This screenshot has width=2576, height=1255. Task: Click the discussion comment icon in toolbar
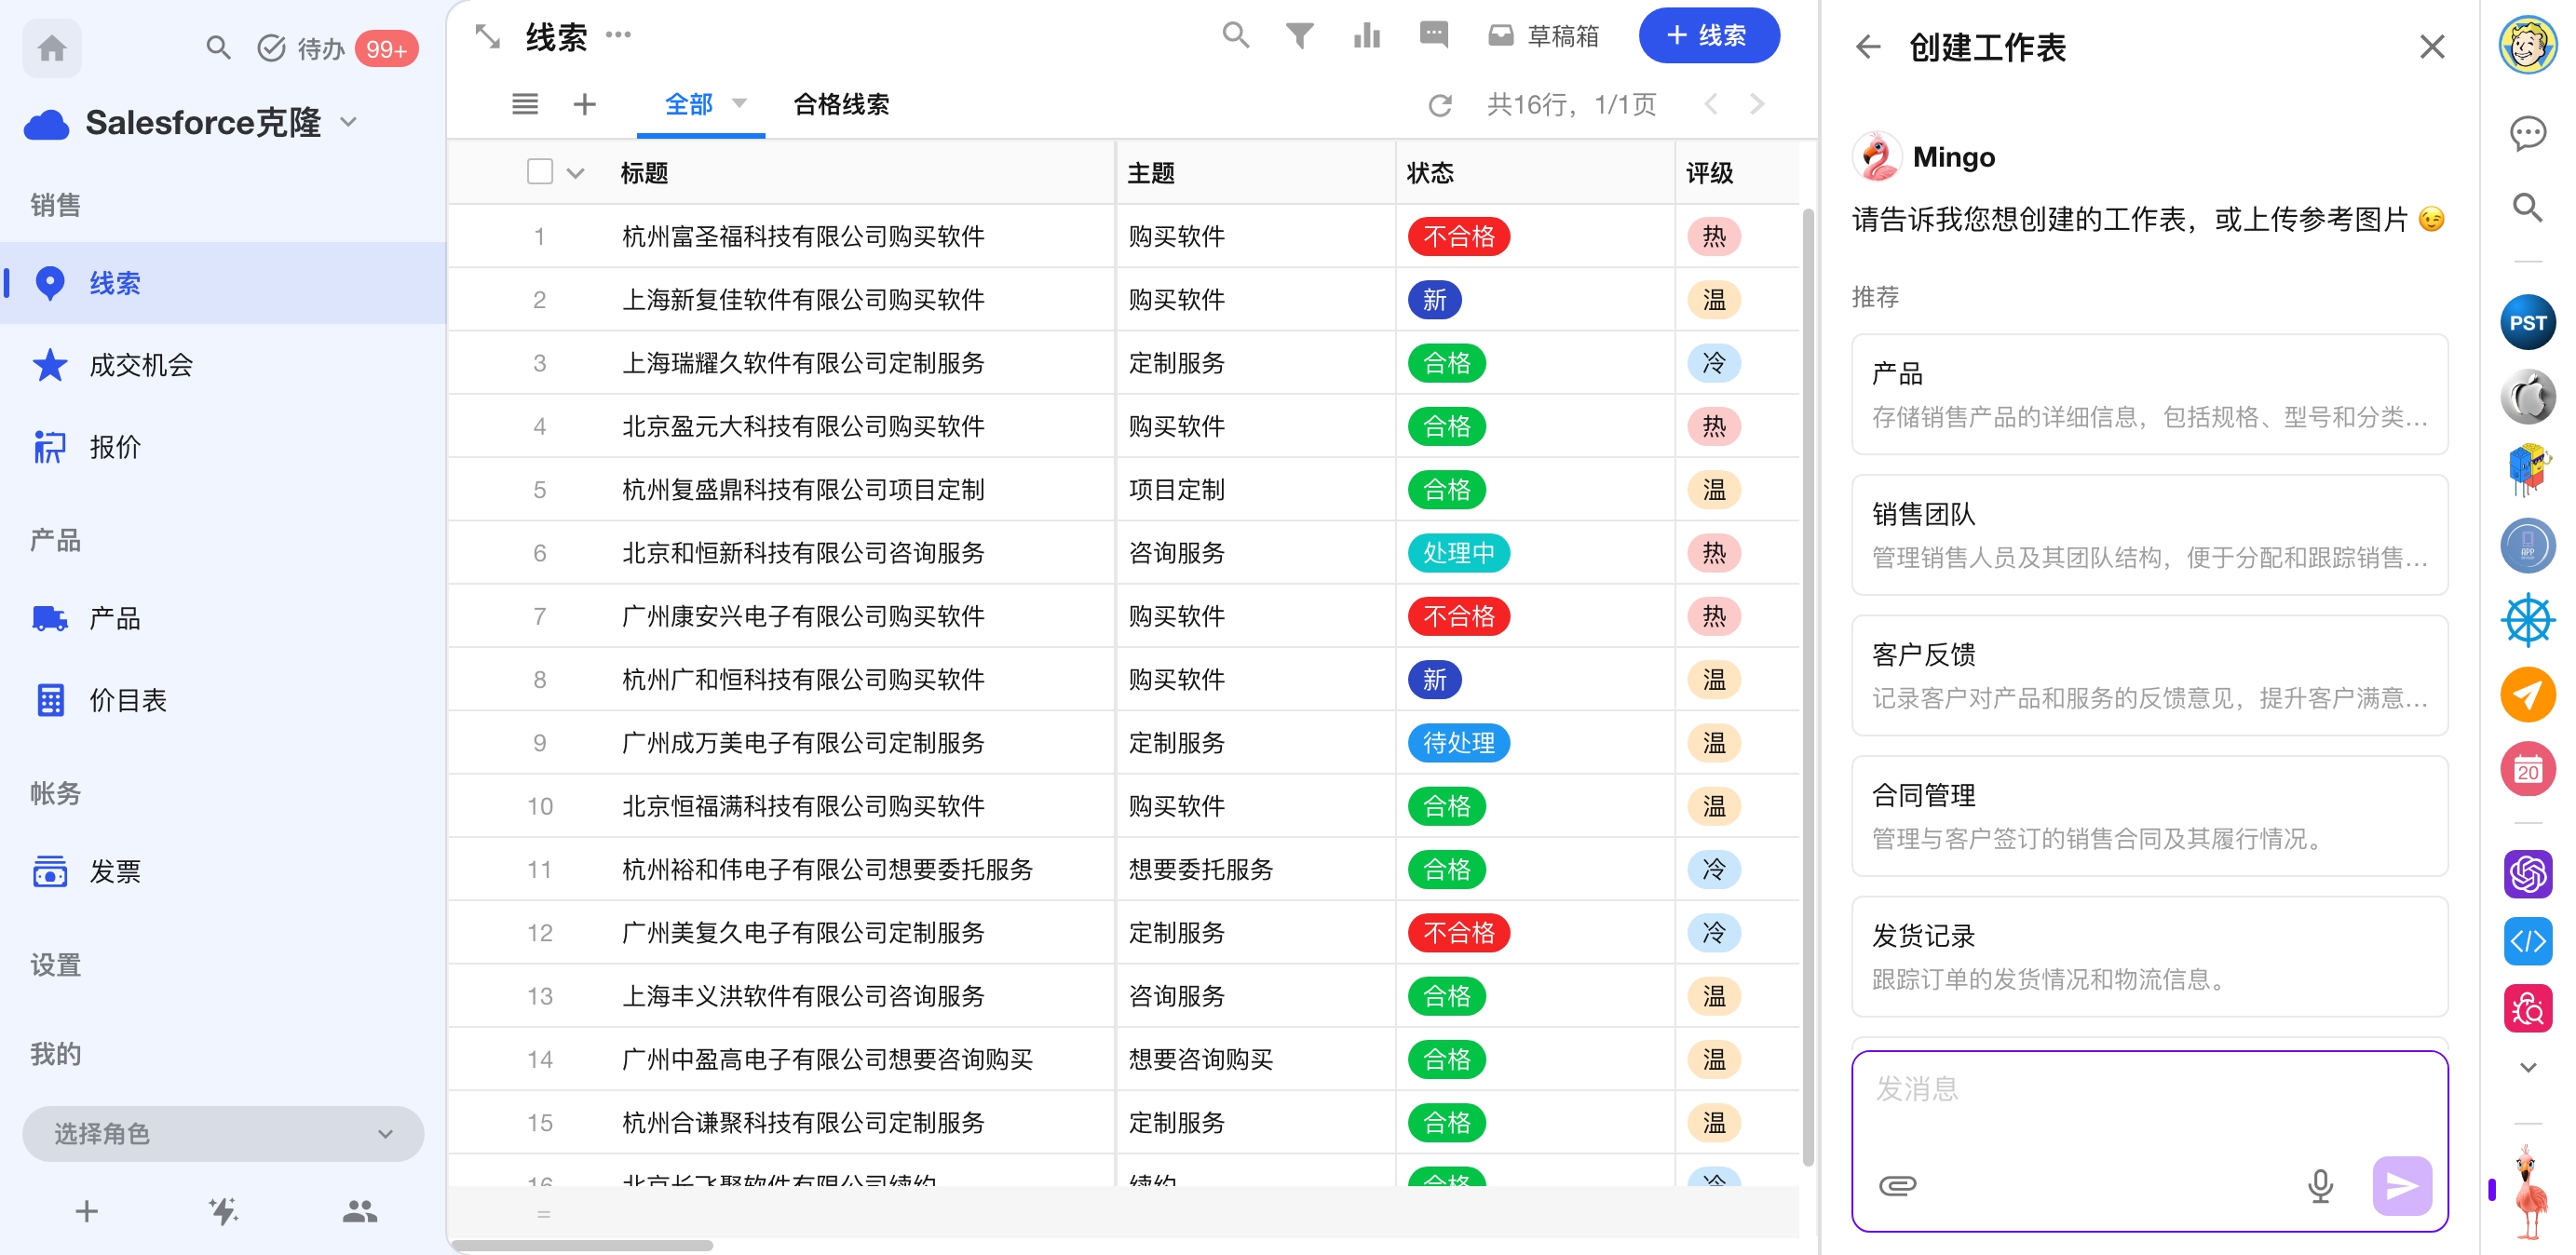pyautogui.click(x=1433, y=36)
